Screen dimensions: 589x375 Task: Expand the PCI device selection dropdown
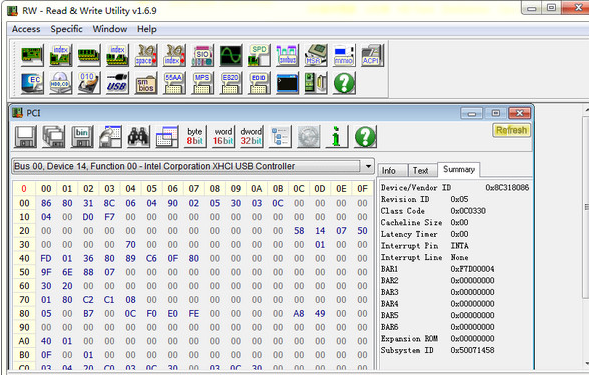[x=369, y=166]
